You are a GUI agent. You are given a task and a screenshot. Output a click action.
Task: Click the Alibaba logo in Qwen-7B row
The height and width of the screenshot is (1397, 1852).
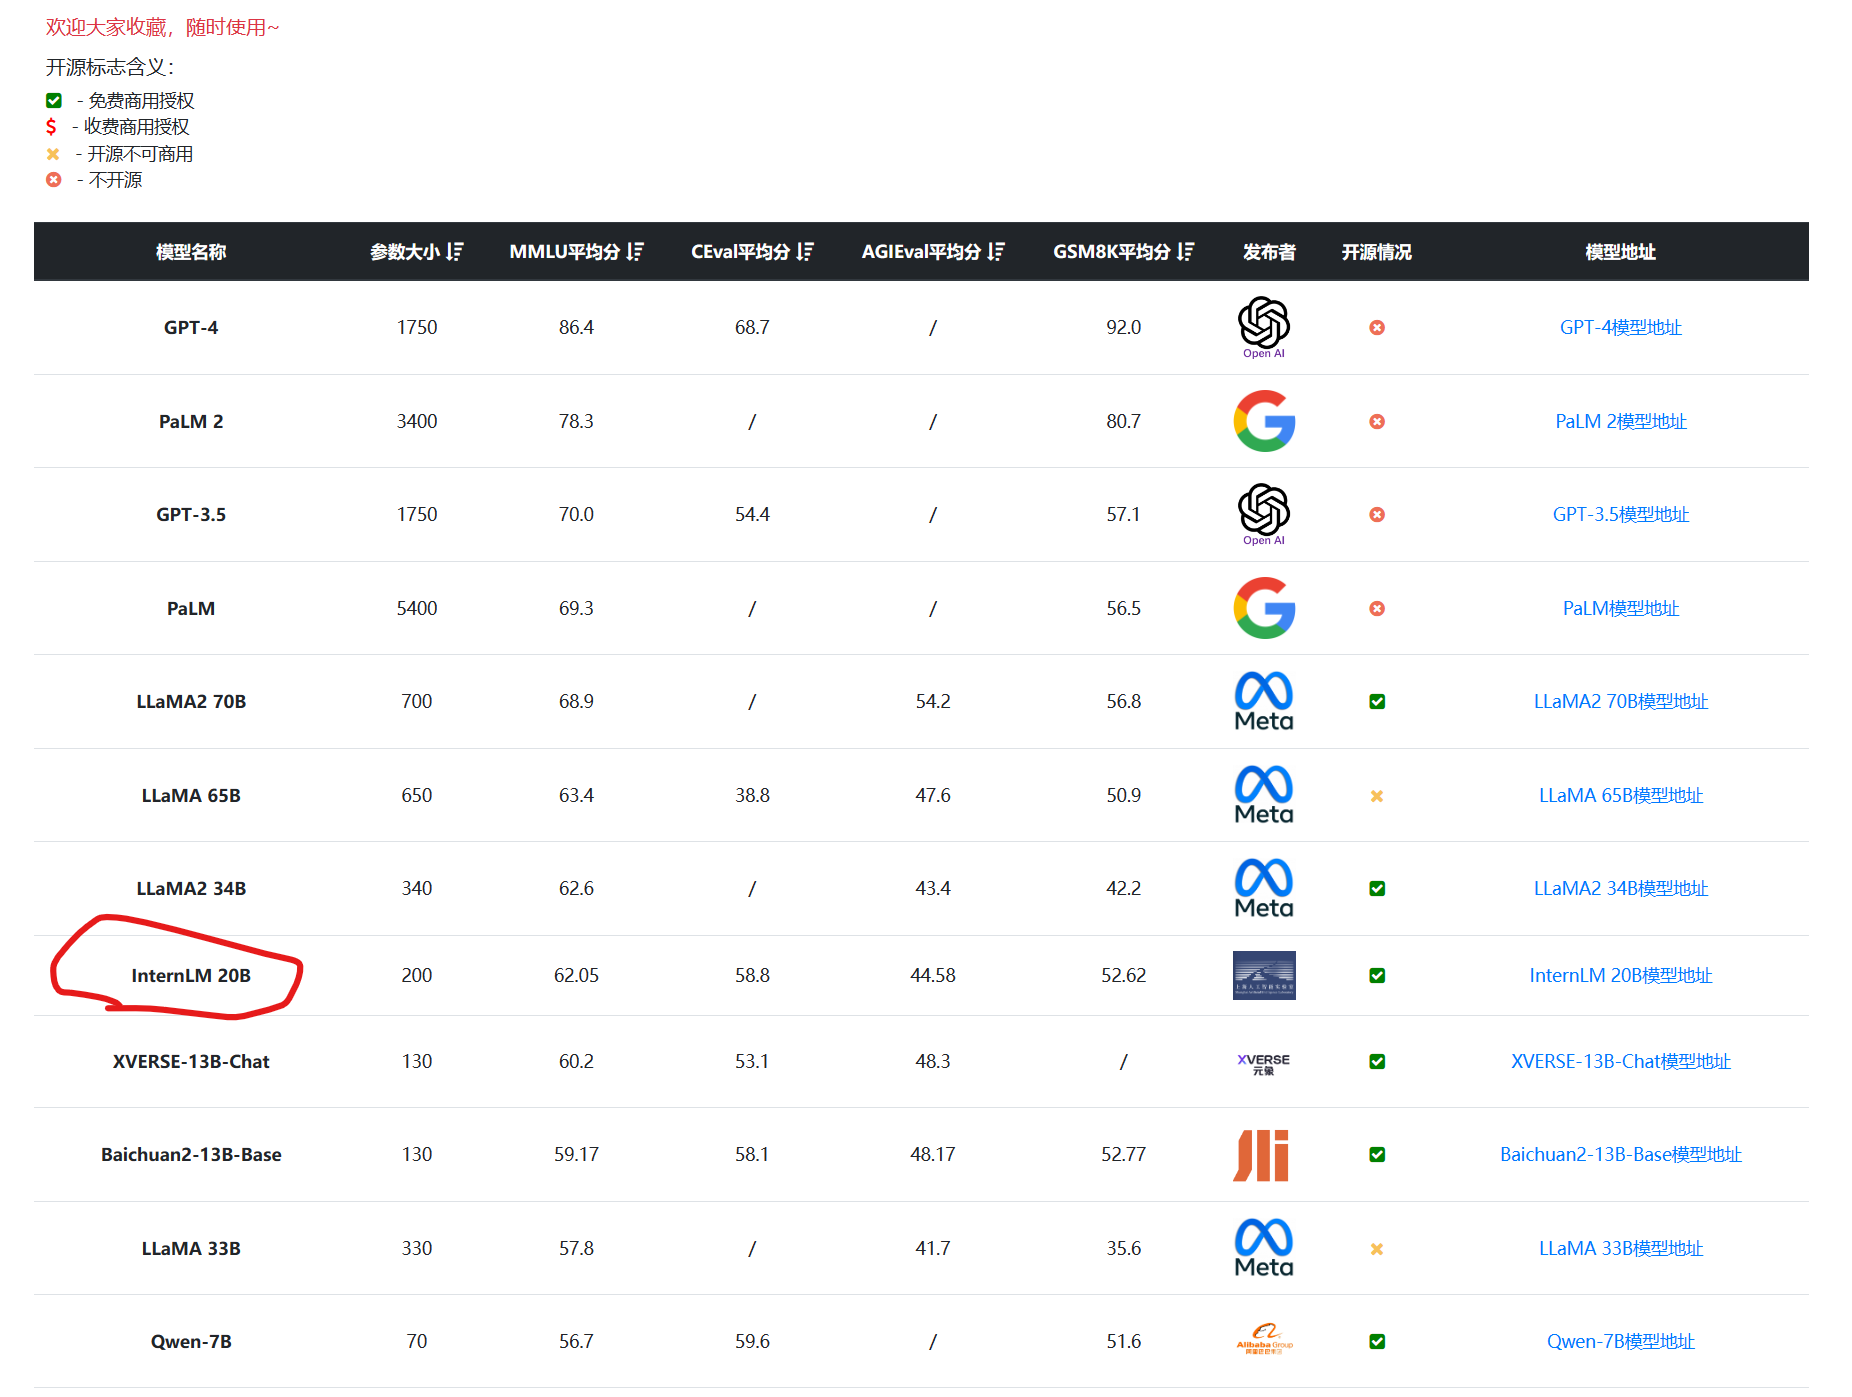(x=1264, y=1340)
